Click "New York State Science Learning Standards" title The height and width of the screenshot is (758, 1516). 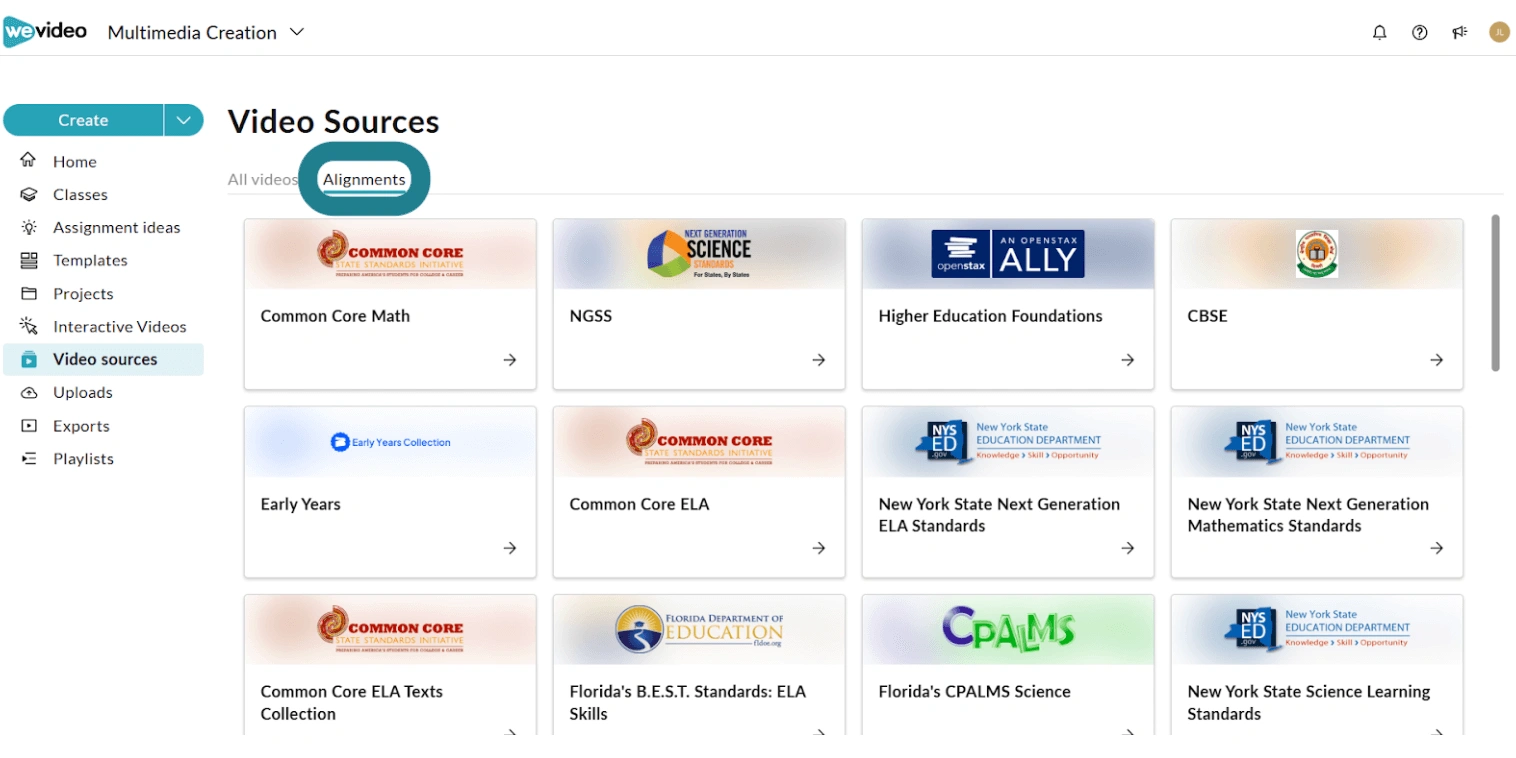point(1308,702)
